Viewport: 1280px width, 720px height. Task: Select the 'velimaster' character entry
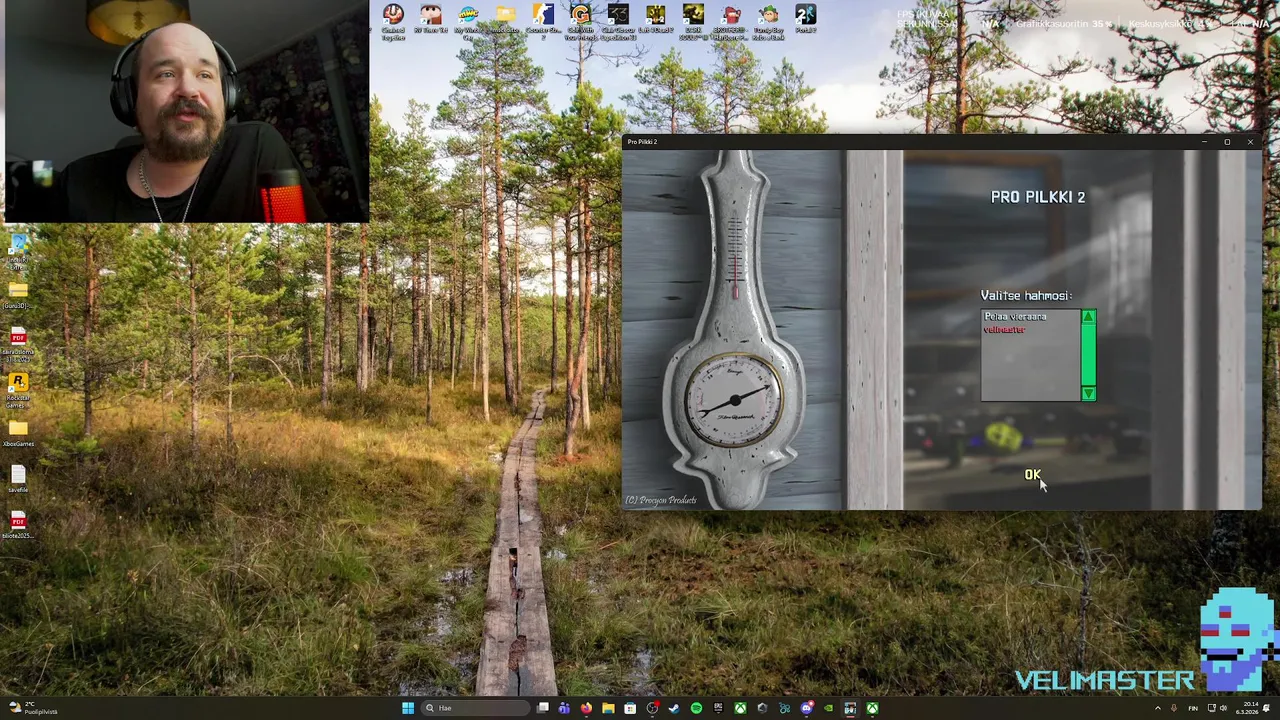pyautogui.click(x=1004, y=330)
